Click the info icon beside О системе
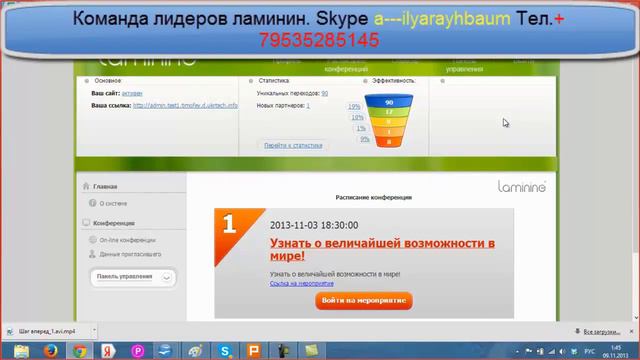This screenshot has width=640, height=360. pyautogui.click(x=93, y=203)
